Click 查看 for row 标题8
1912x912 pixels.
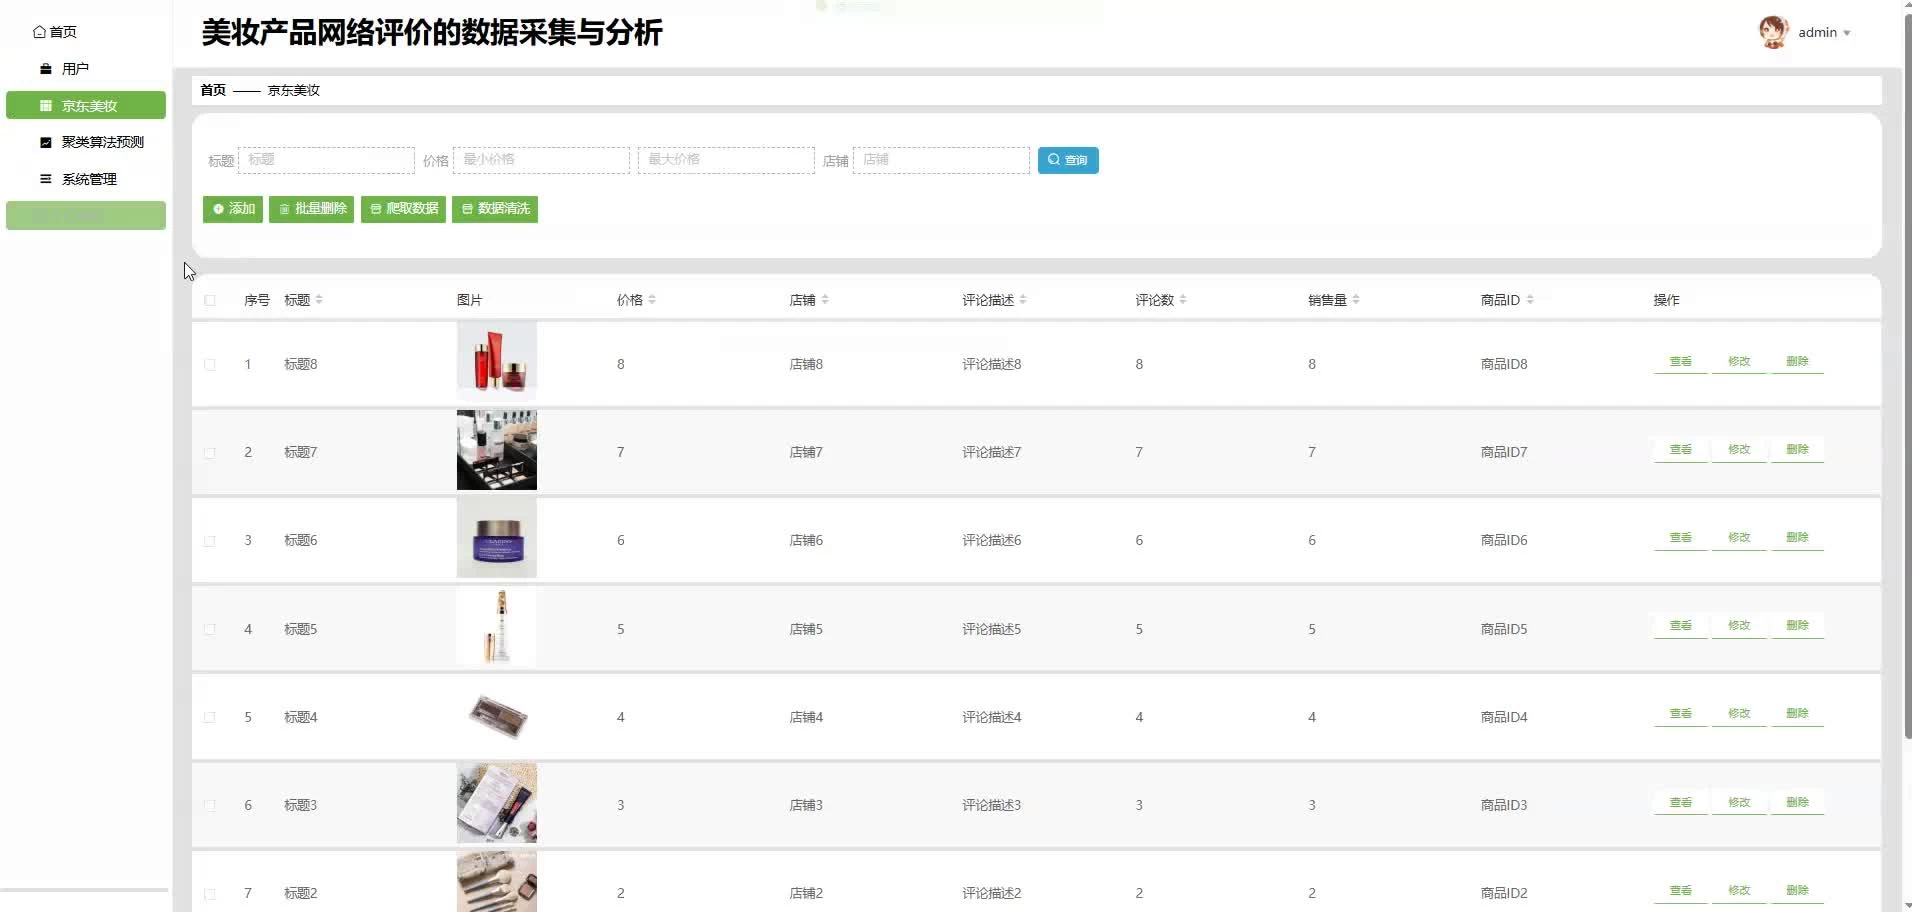tap(1681, 362)
